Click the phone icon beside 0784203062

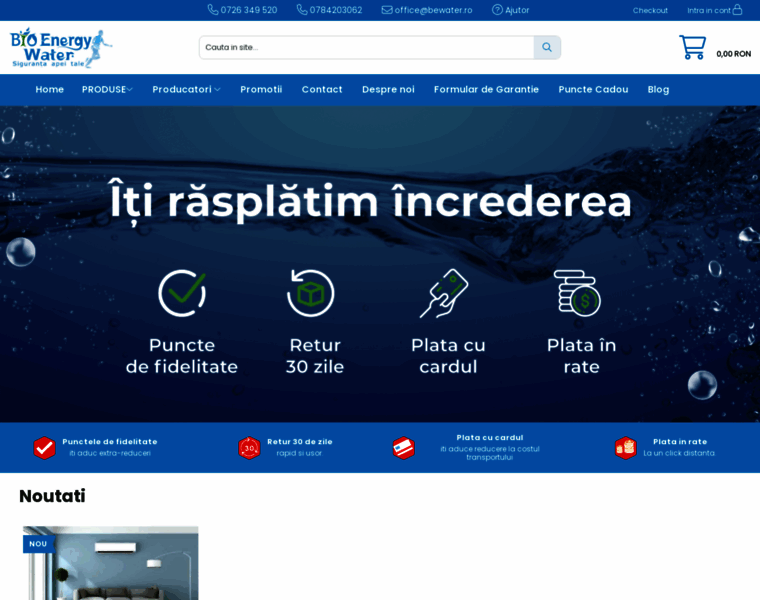302,10
